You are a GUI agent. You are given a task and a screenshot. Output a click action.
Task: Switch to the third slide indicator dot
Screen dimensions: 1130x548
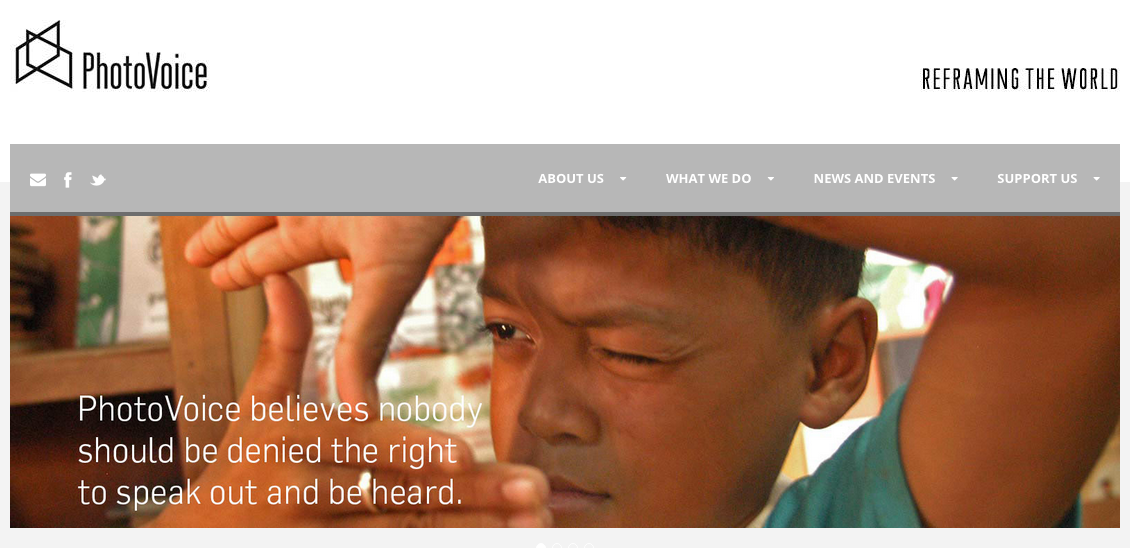[573, 546]
